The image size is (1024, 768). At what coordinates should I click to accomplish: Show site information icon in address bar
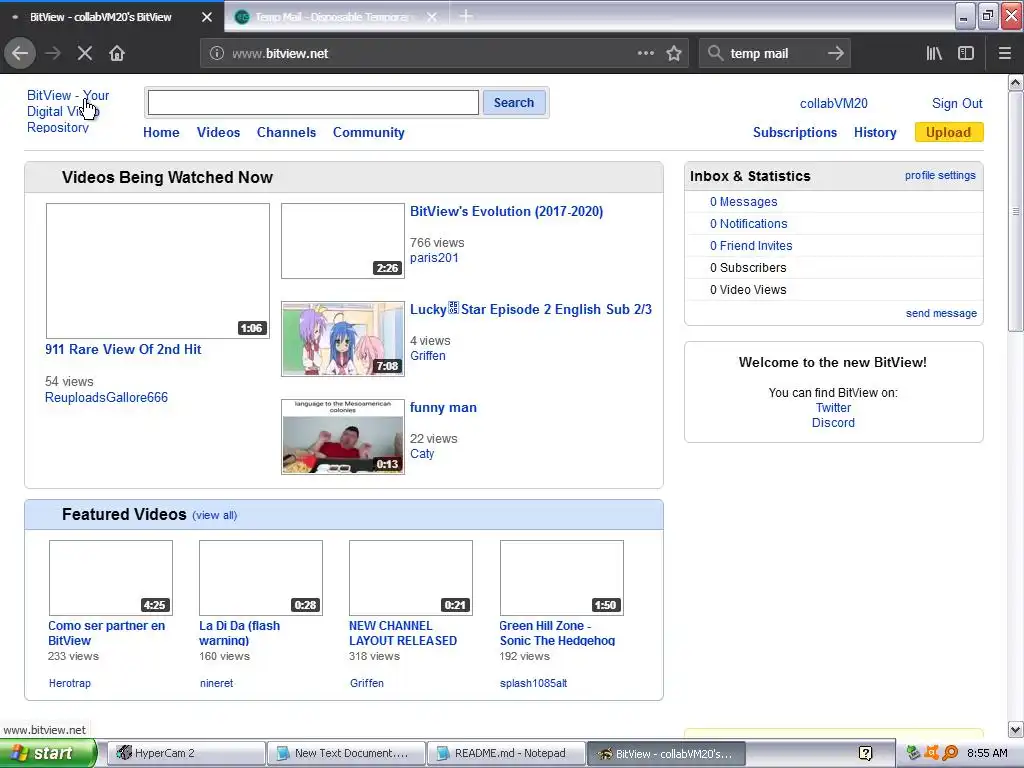217,54
